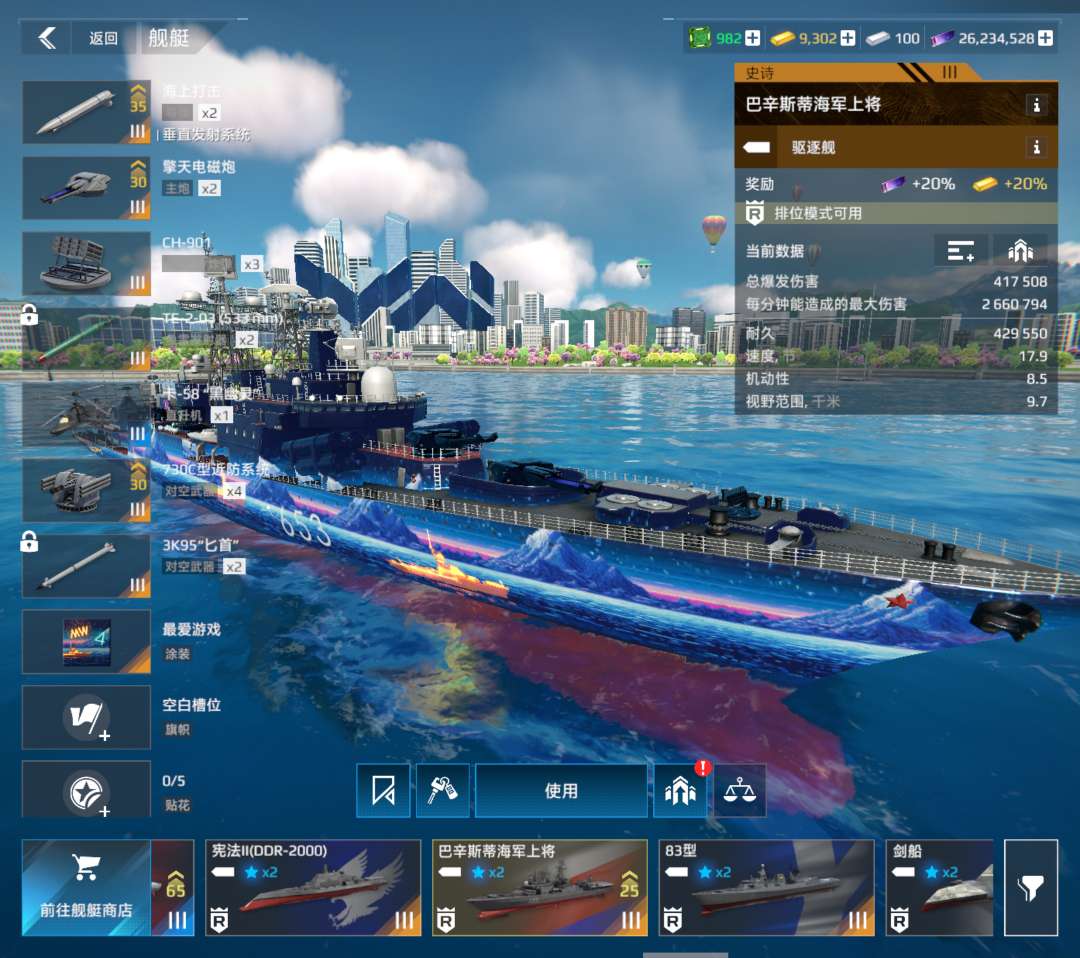Click the keys icon beside 使用 button

pyautogui.click(x=442, y=791)
